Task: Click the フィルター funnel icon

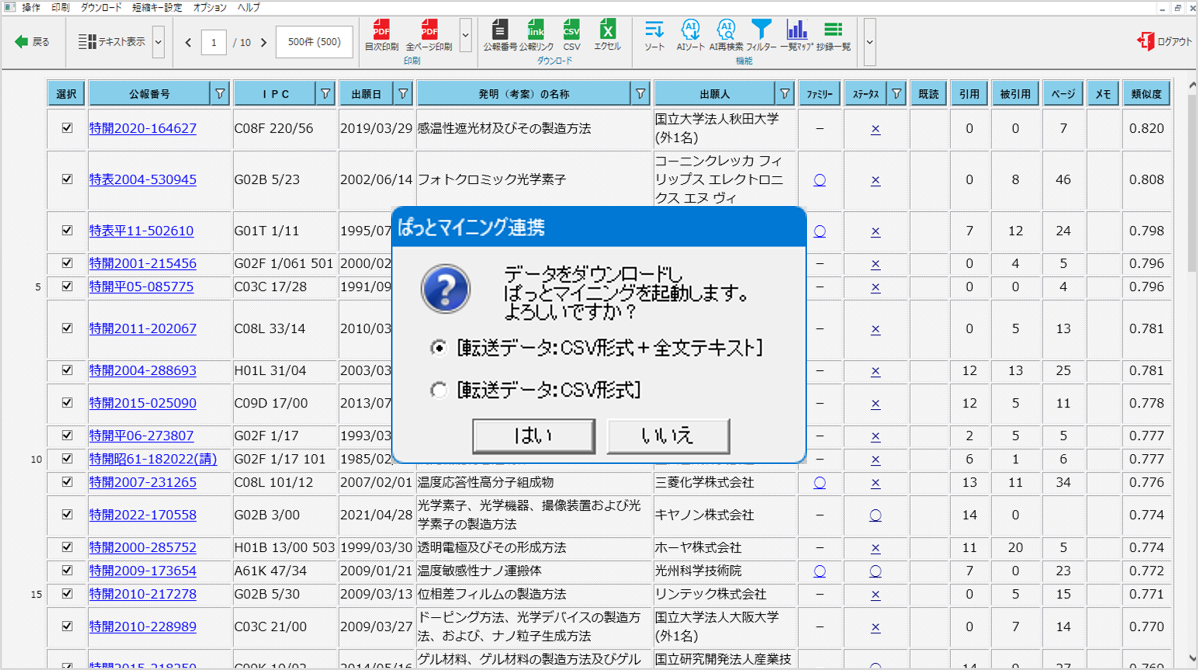Action: (x=761, y=30)
